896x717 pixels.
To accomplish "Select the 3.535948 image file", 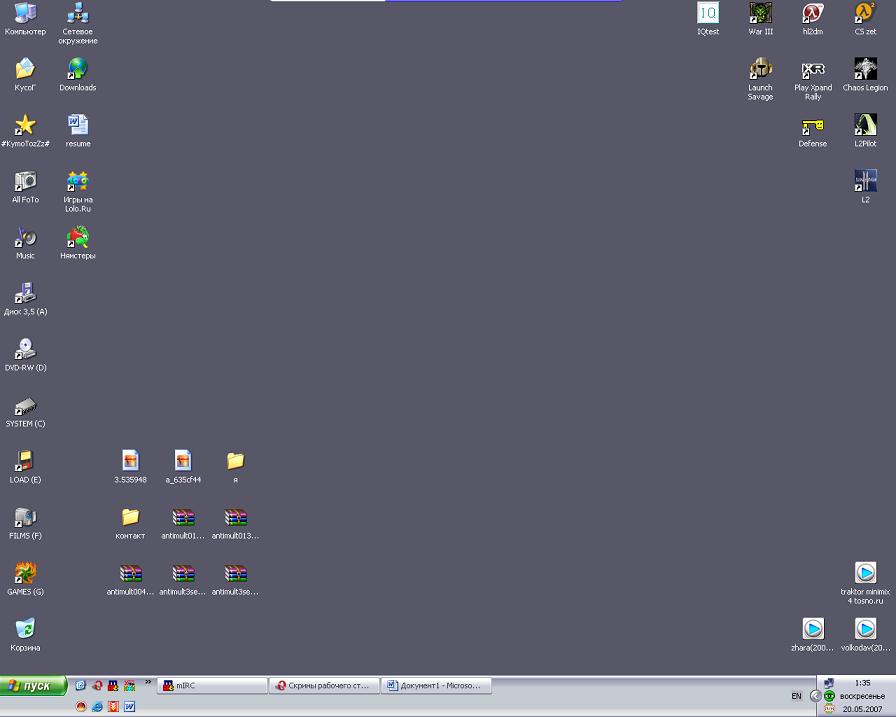I will 130,466.
